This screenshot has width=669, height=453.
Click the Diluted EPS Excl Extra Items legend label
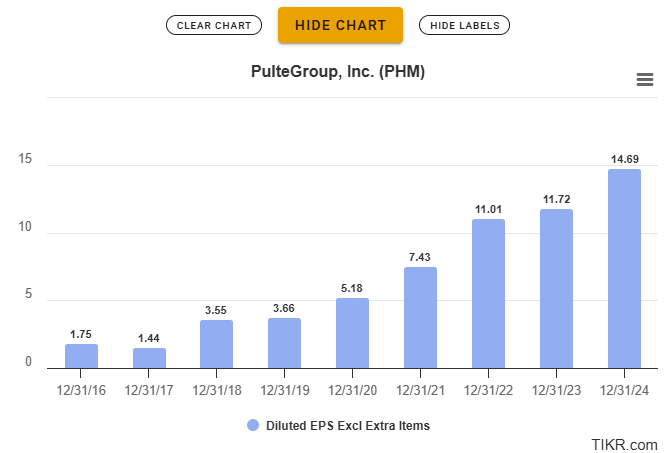[x=348, y=426]
